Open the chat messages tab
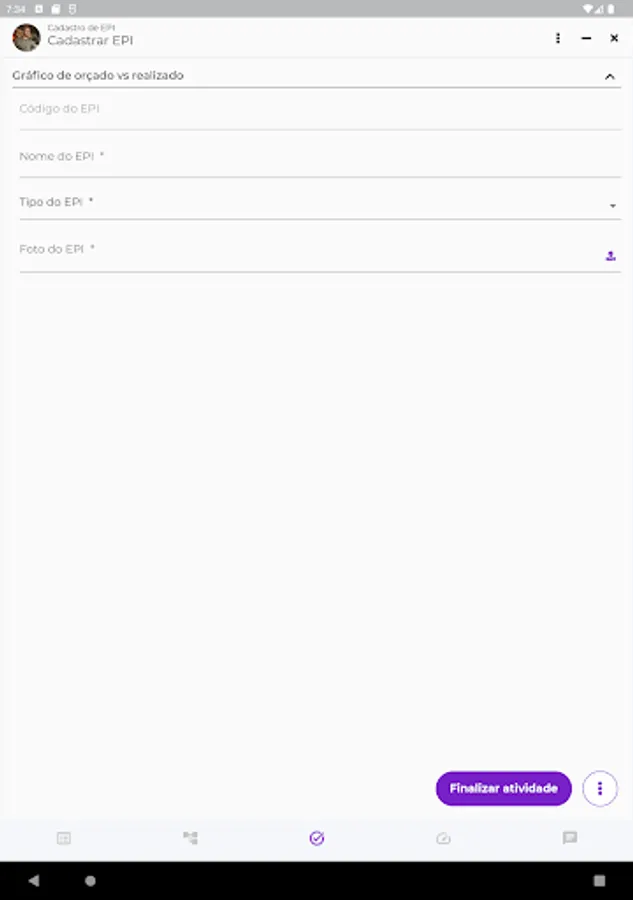Screen dimensions: 633x900 (x=570, y=838)
